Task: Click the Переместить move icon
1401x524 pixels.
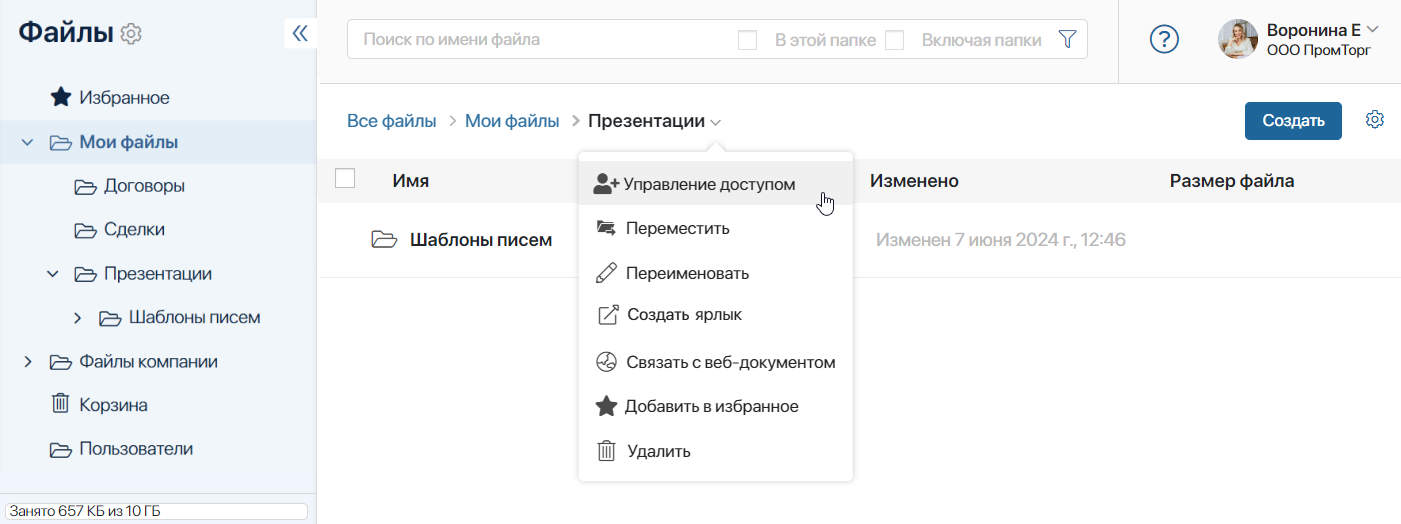Action: (606, 228)
